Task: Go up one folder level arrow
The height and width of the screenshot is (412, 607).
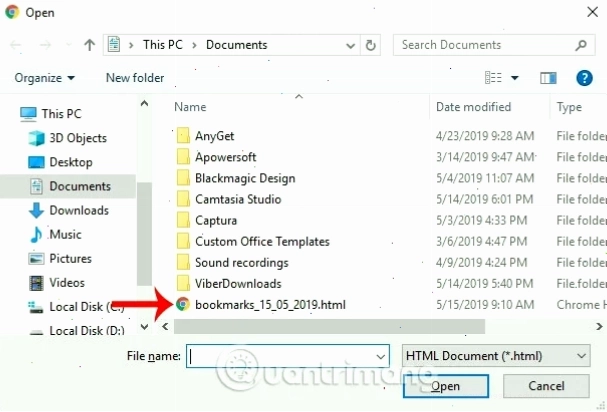Action: 89,45
